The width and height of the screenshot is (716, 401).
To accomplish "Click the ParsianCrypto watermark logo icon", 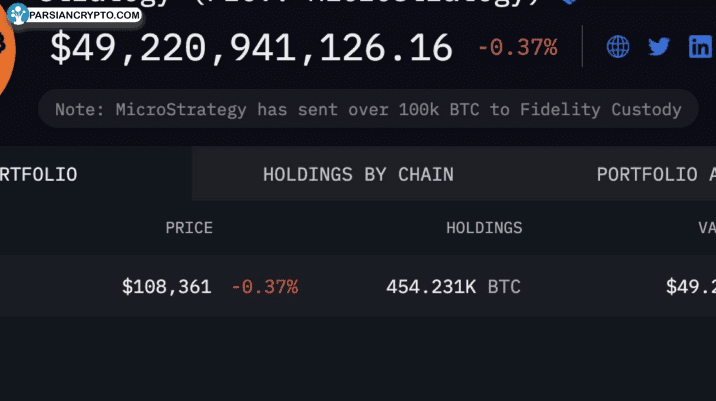I will coord(18,14).
